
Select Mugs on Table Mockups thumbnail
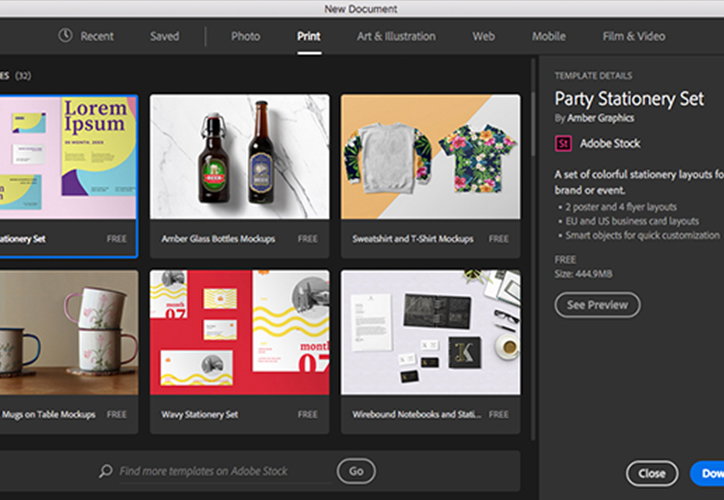click(x=69, y=332)
